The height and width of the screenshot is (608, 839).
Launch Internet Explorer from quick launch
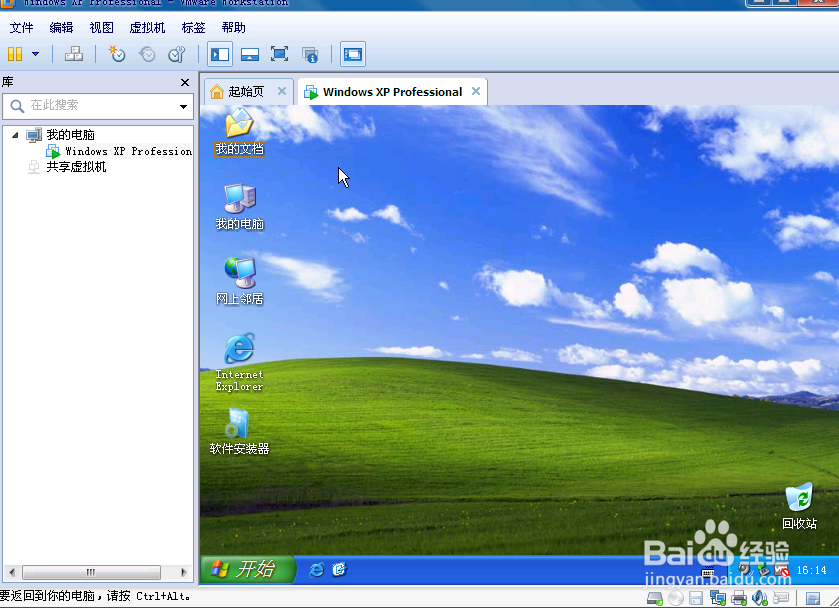tap(316, 570)
